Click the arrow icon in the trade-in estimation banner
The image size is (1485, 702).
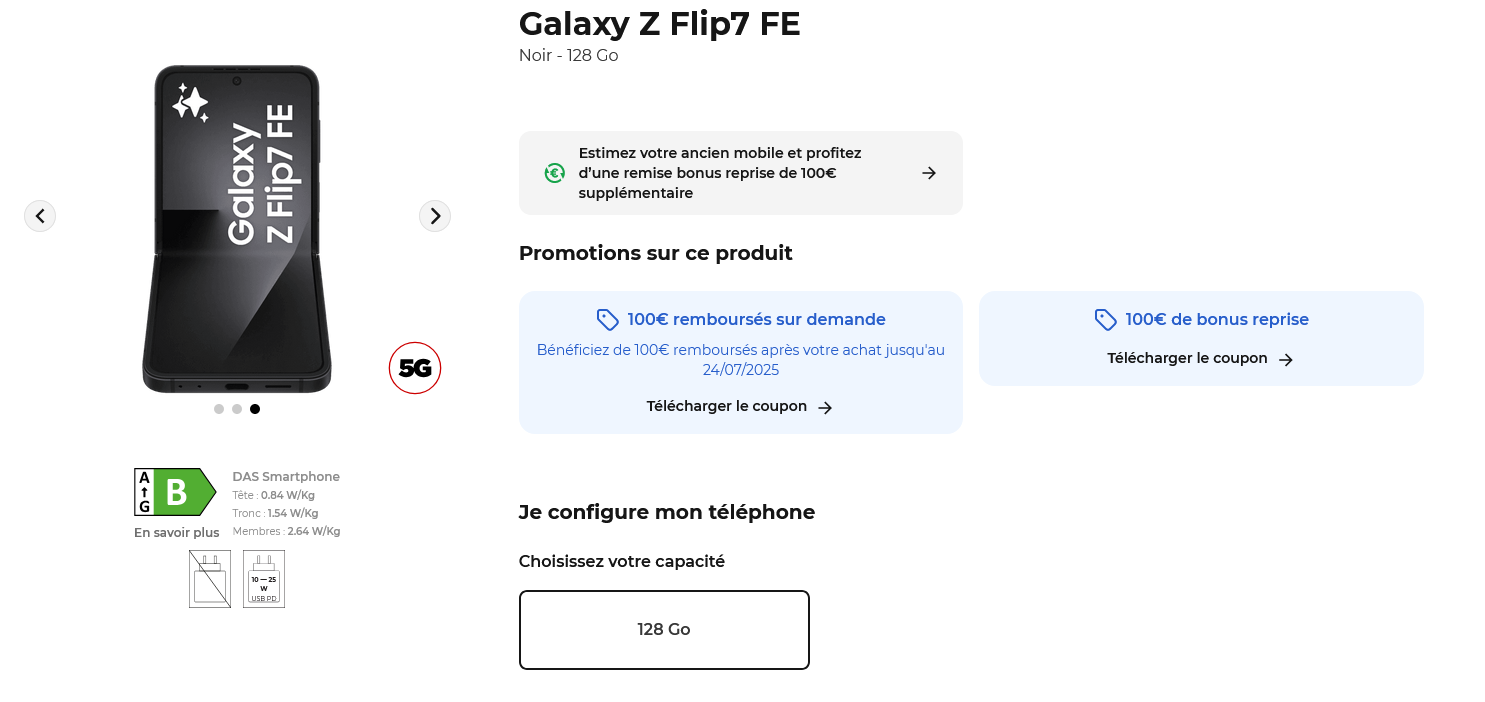tap(928, 173)
